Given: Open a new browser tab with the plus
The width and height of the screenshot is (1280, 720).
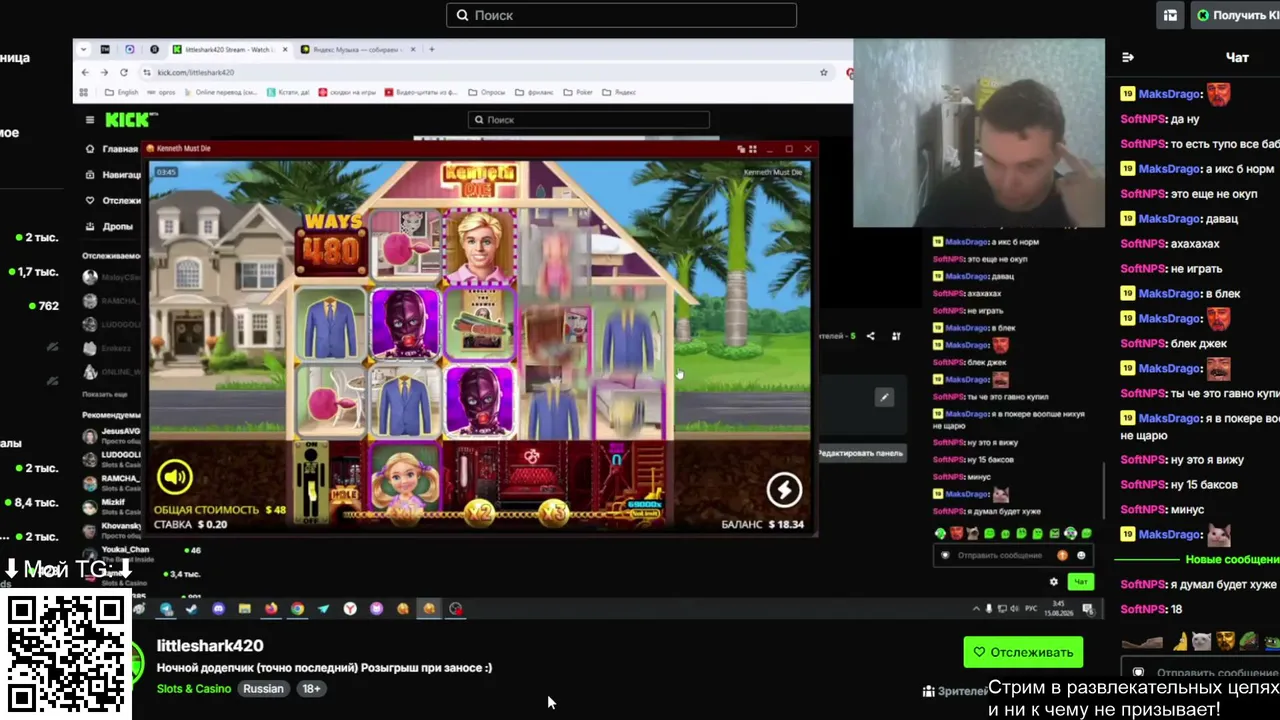Looking at the screenshot, I should tap(432, 49).
